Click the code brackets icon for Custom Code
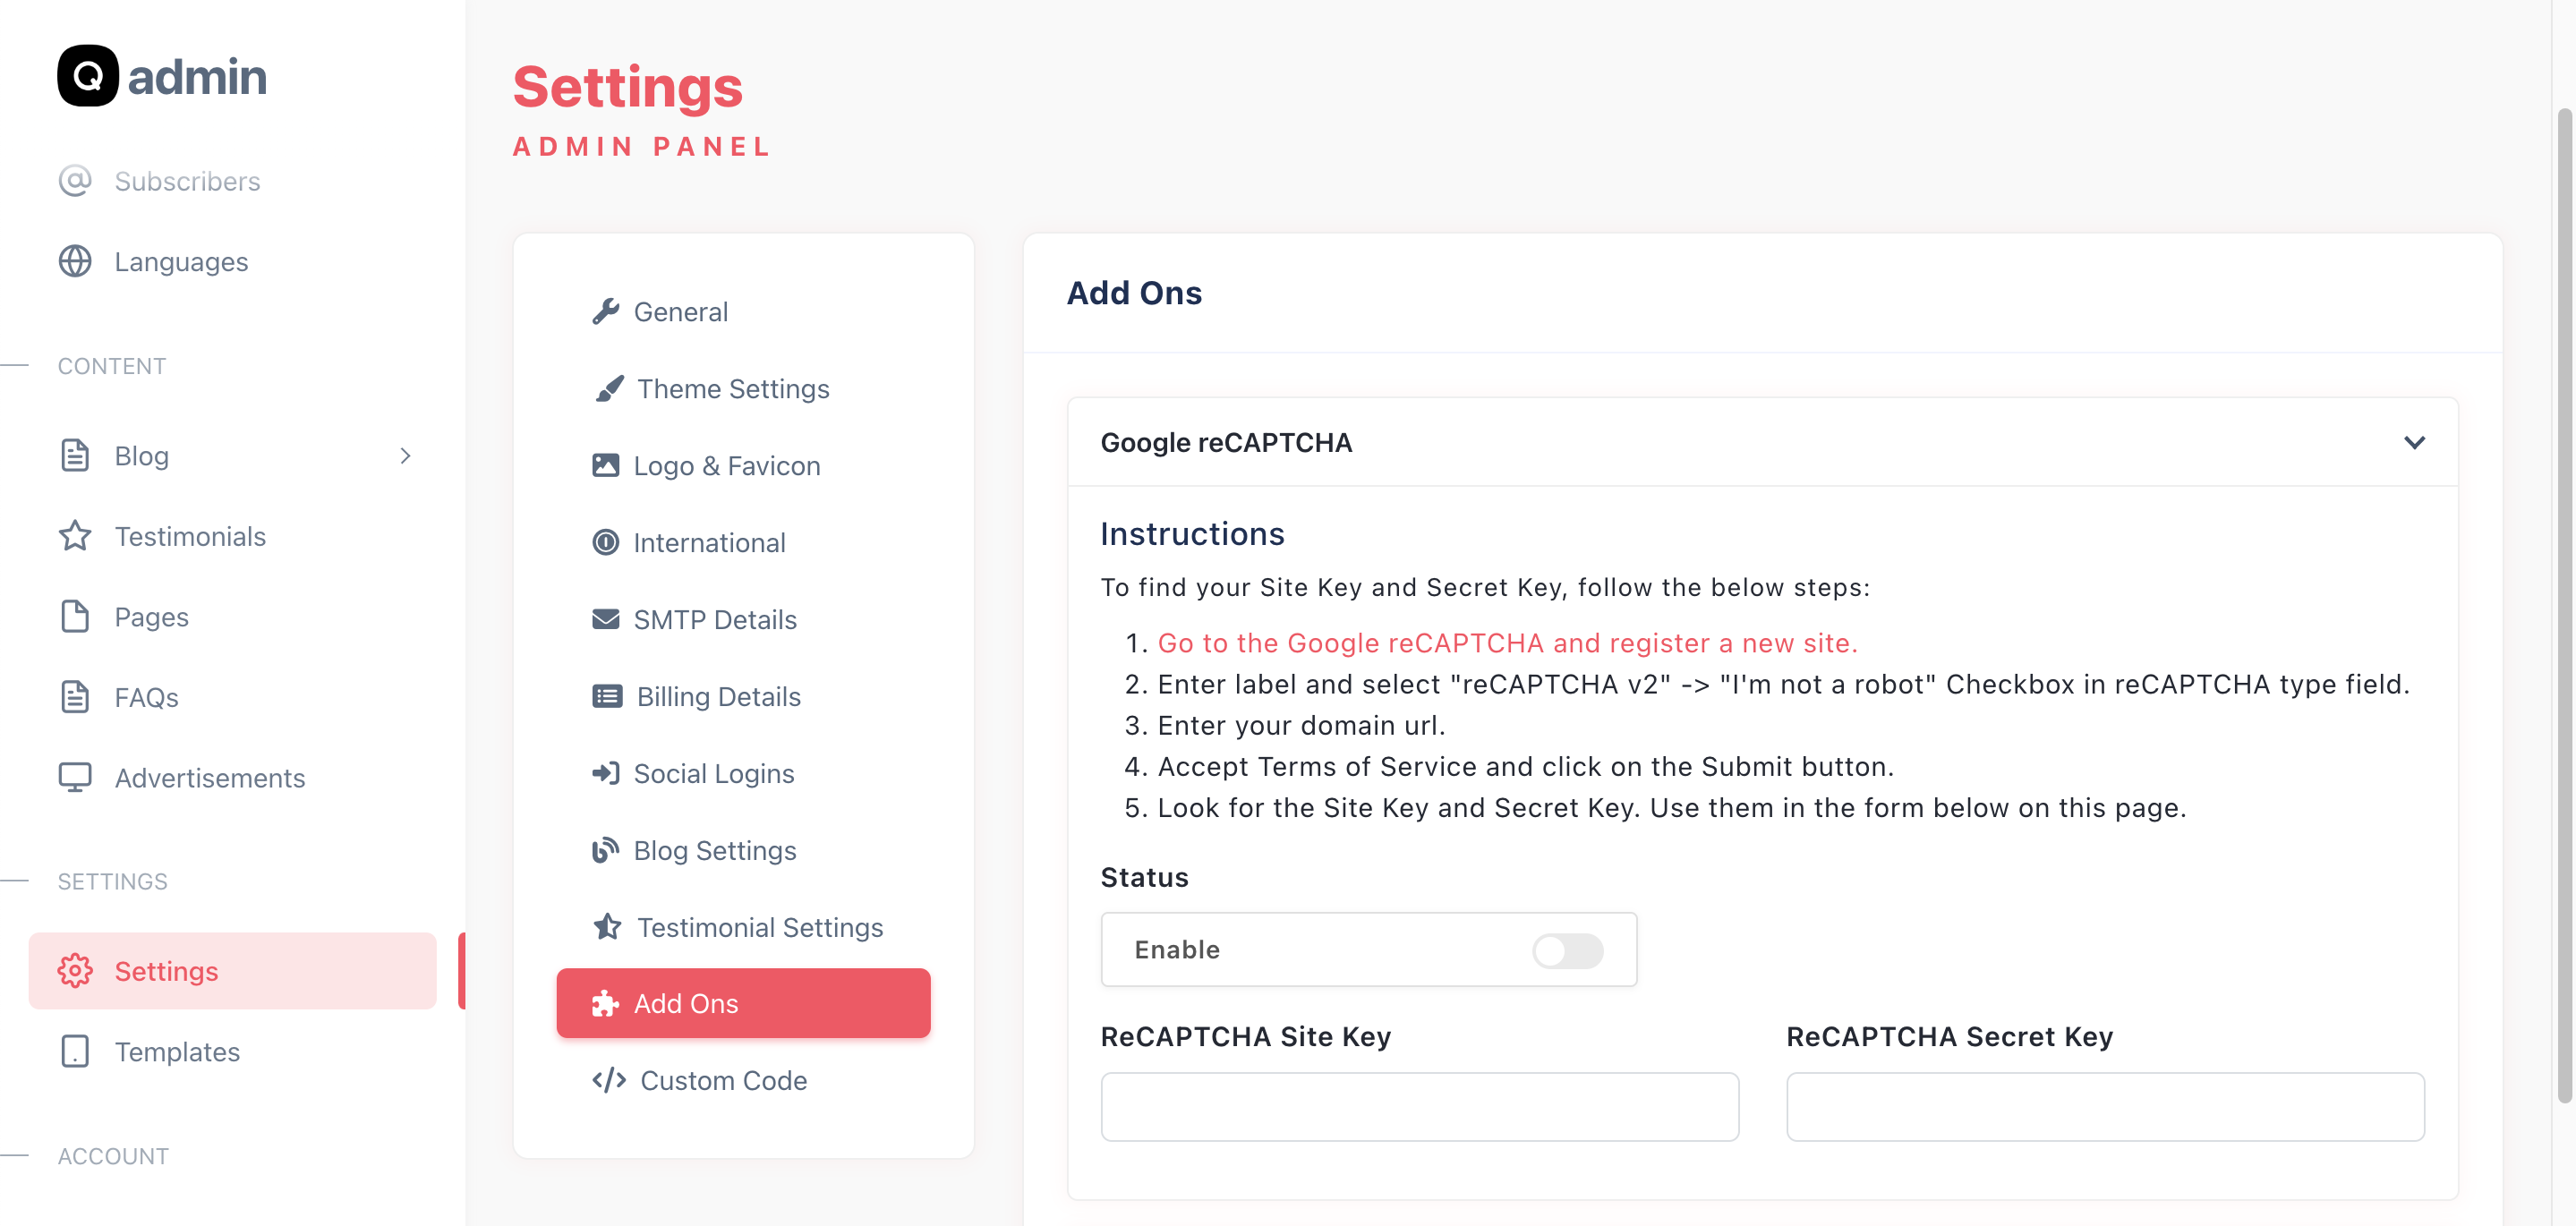Image resolution: width=2576 pixels, height=1226 pixels. [609, 1080]
